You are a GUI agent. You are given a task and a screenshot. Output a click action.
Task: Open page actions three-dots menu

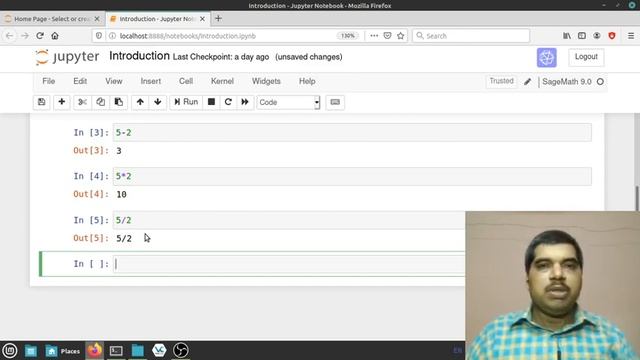pyautogui.click(x=374, y=36)
